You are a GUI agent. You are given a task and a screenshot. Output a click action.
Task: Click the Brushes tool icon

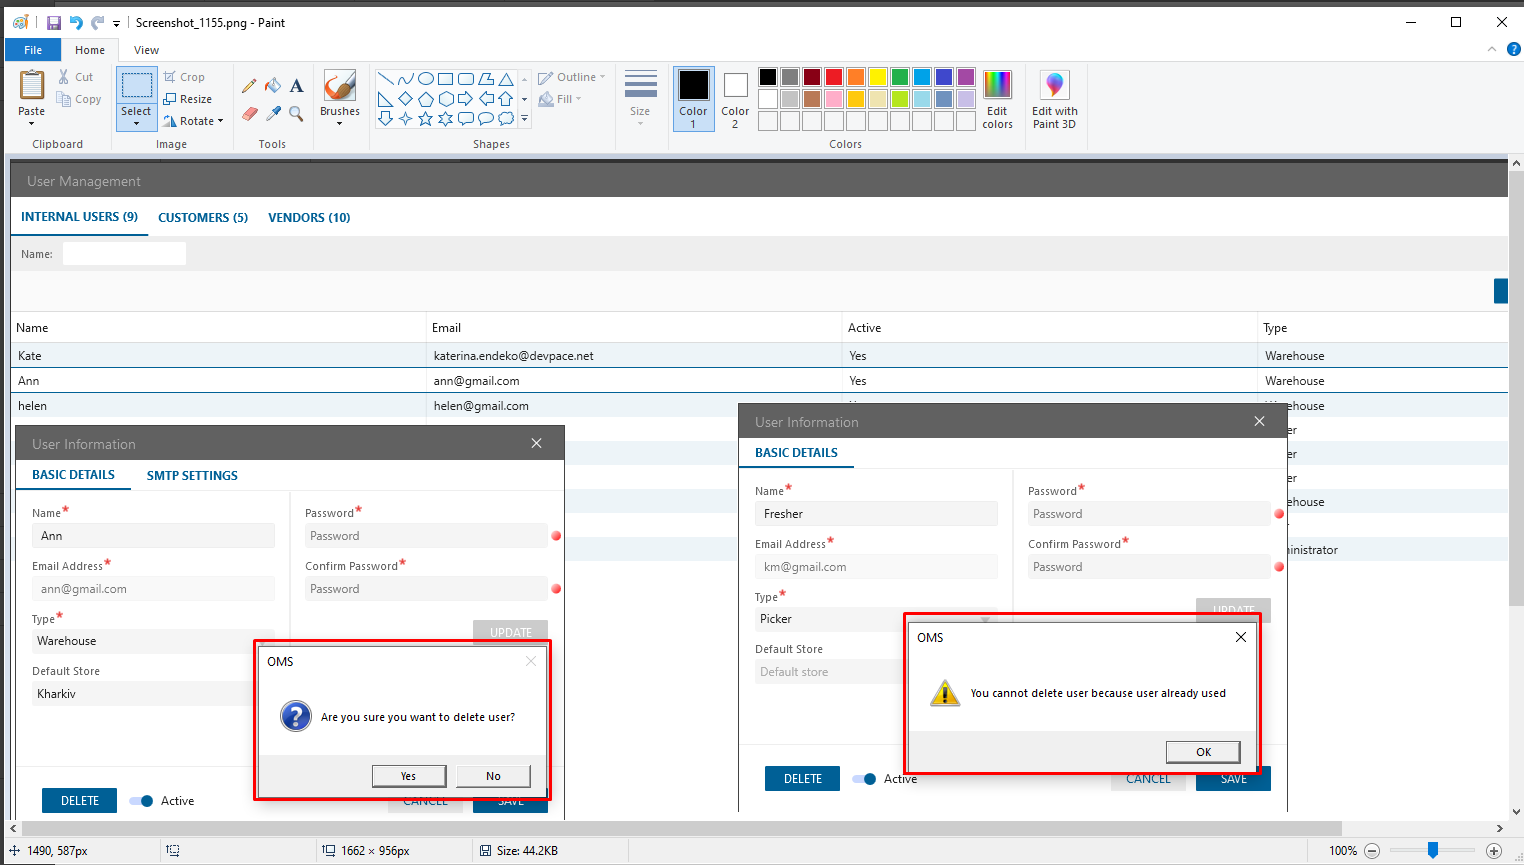pyautogui.click(x=340, y=86)
